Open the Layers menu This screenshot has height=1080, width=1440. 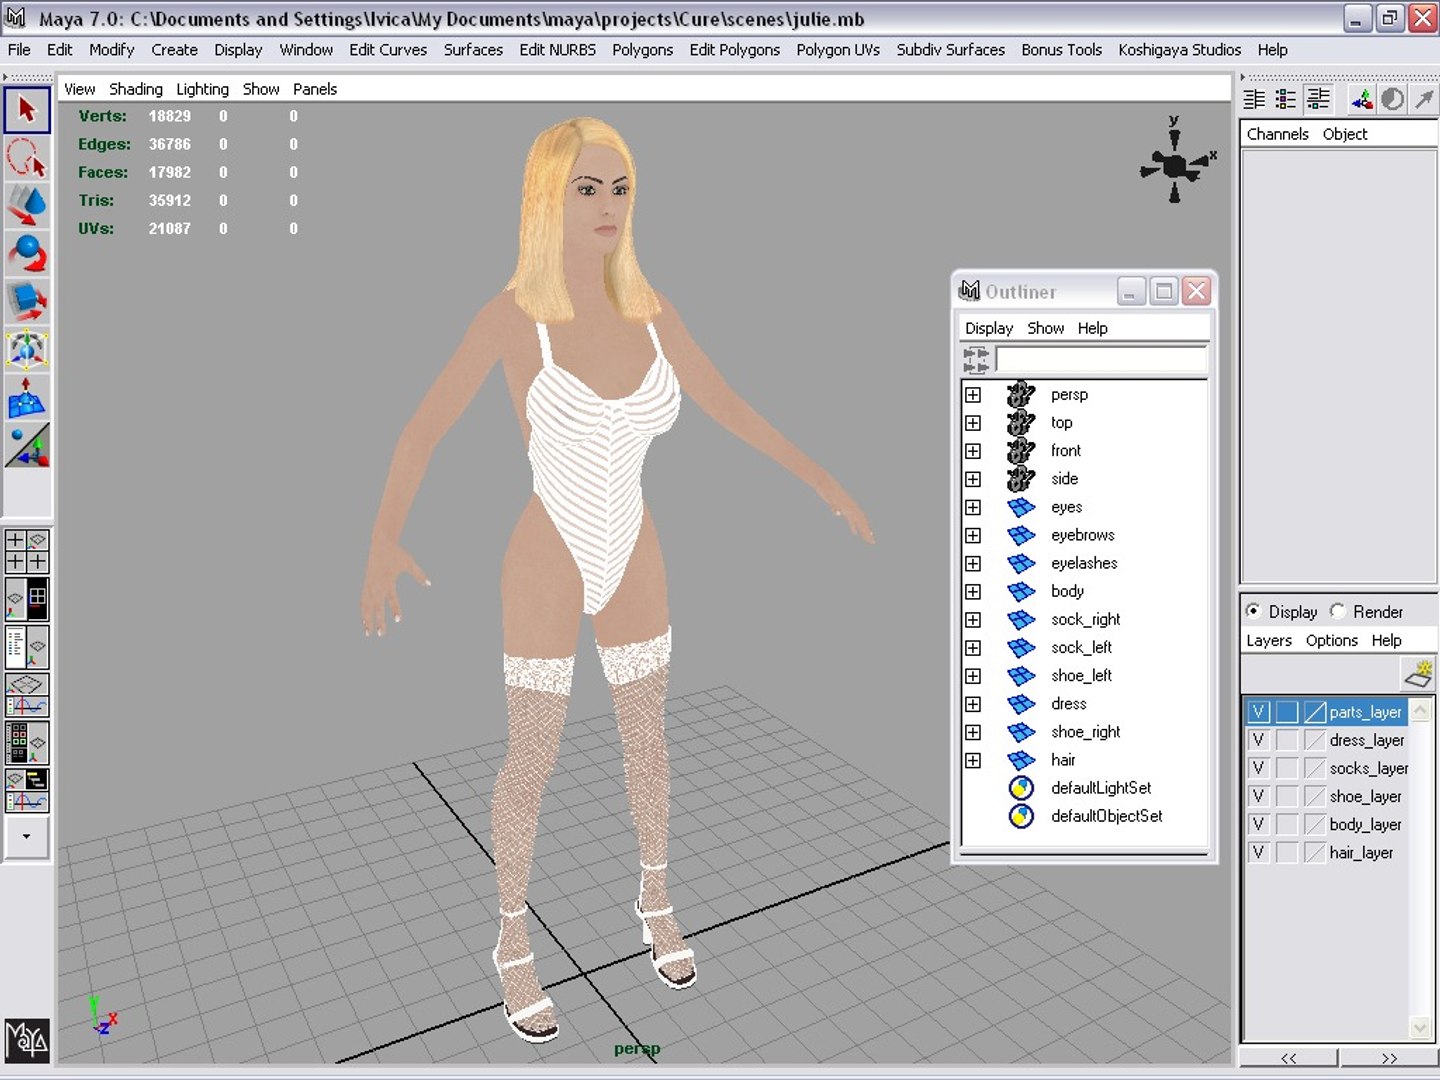1269,640
